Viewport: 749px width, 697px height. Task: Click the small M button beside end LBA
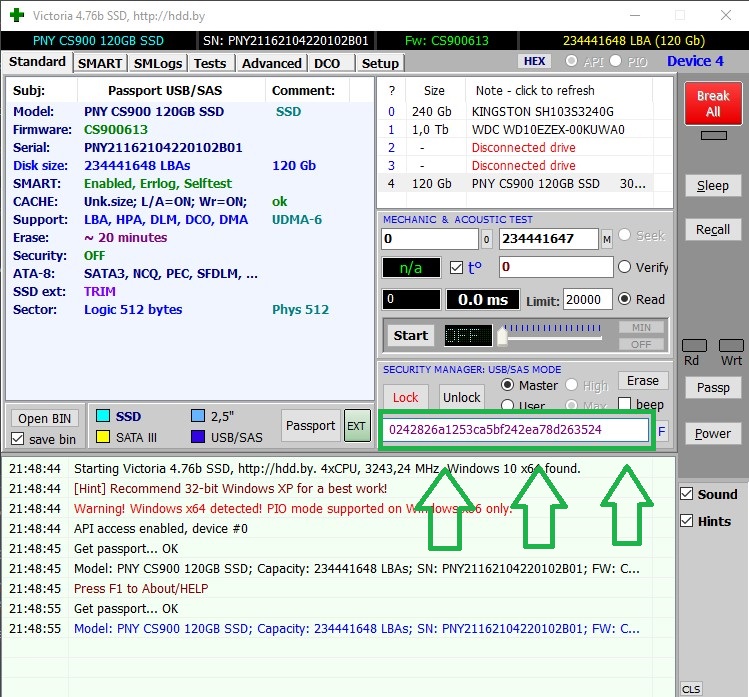(x=606, y=239)
